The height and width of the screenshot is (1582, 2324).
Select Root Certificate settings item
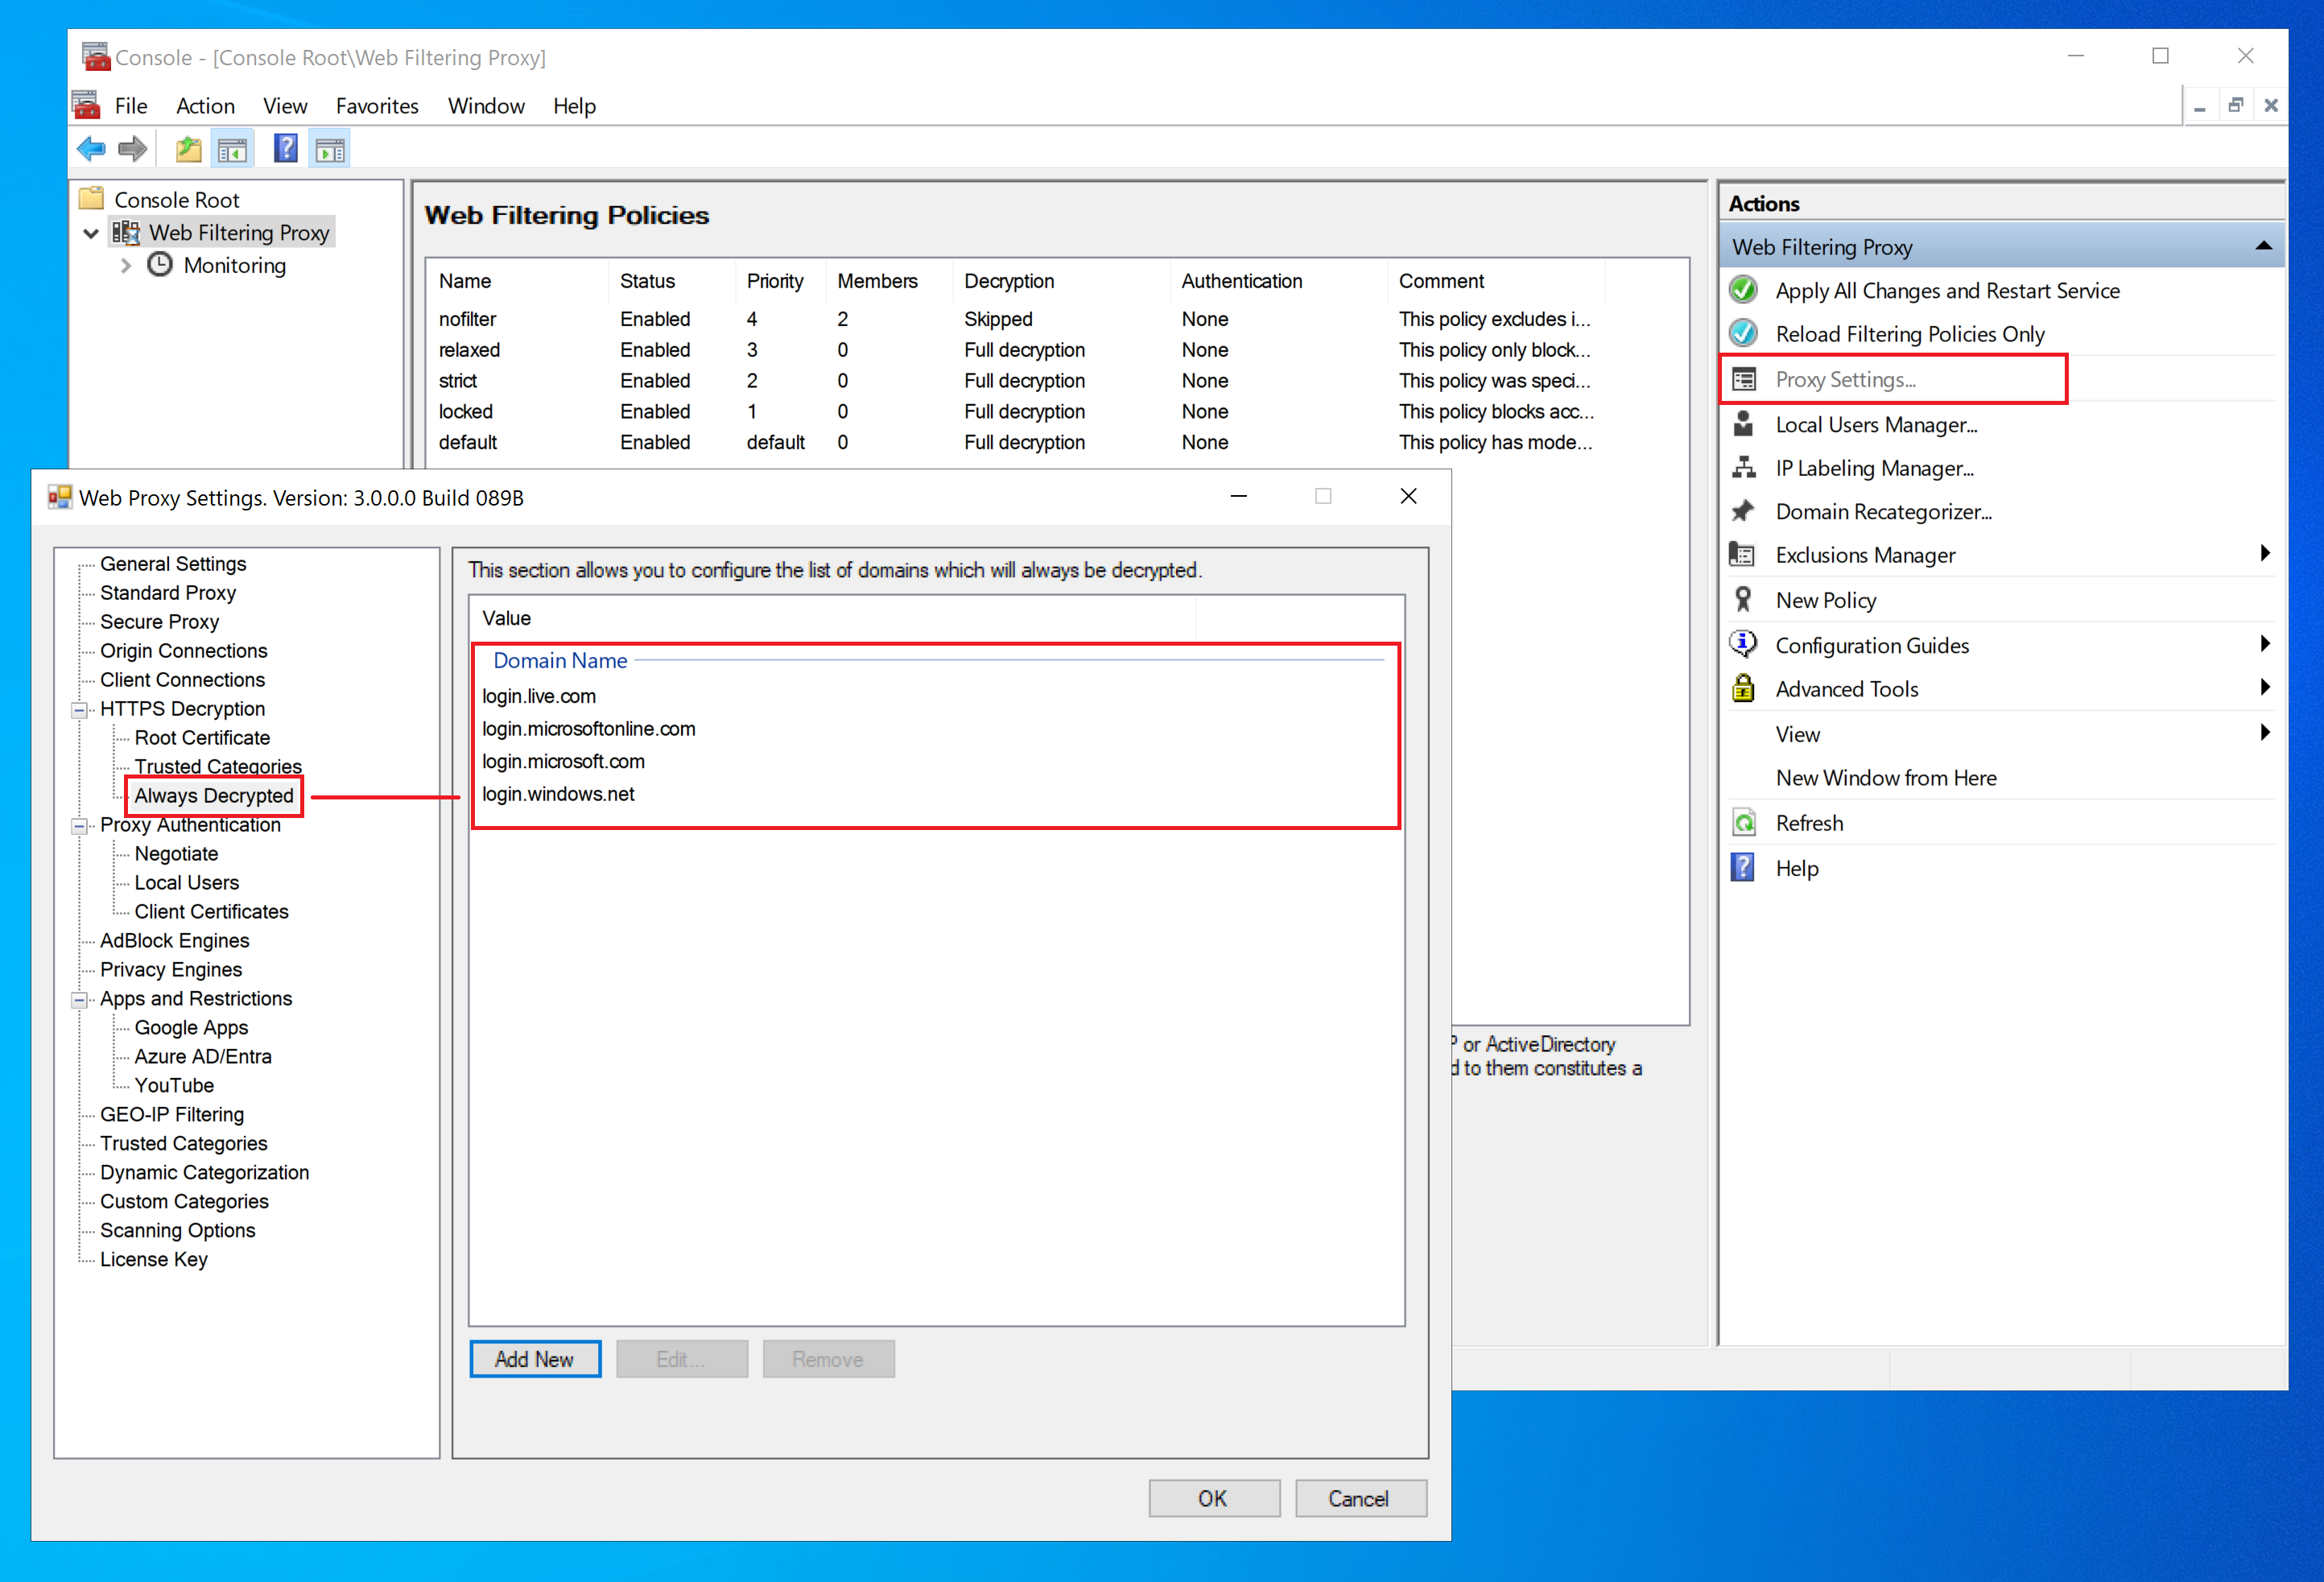[202, 738]
